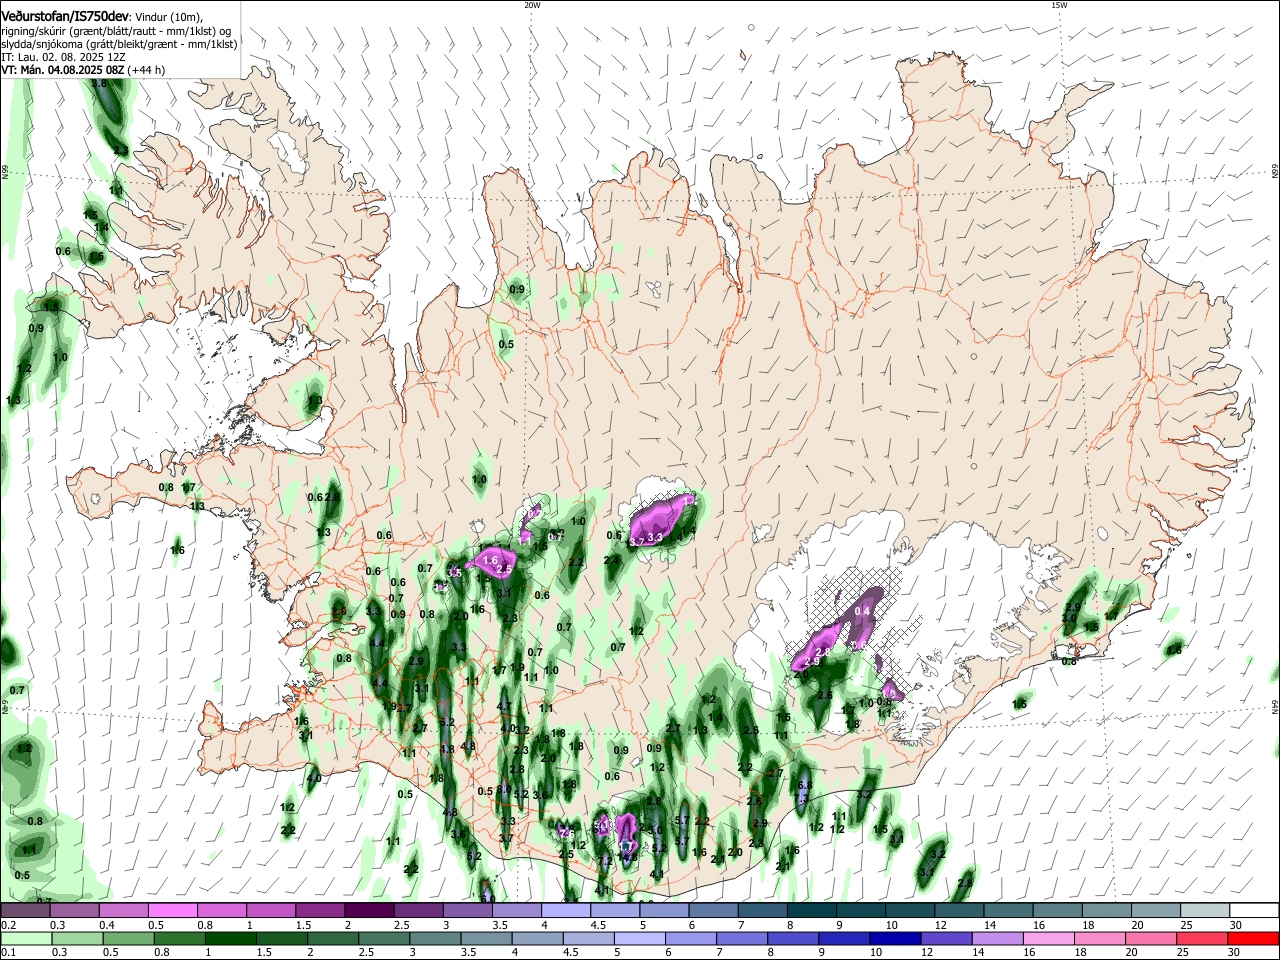Click the medium green 0.5–0.8 swatch in the lower legend row
This screenshot has width=1280, height=960.
127,939
